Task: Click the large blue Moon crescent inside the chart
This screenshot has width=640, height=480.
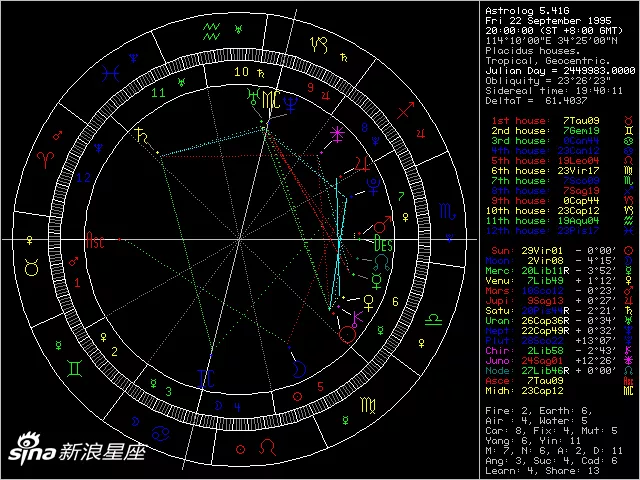Action: tap(300, 369)
